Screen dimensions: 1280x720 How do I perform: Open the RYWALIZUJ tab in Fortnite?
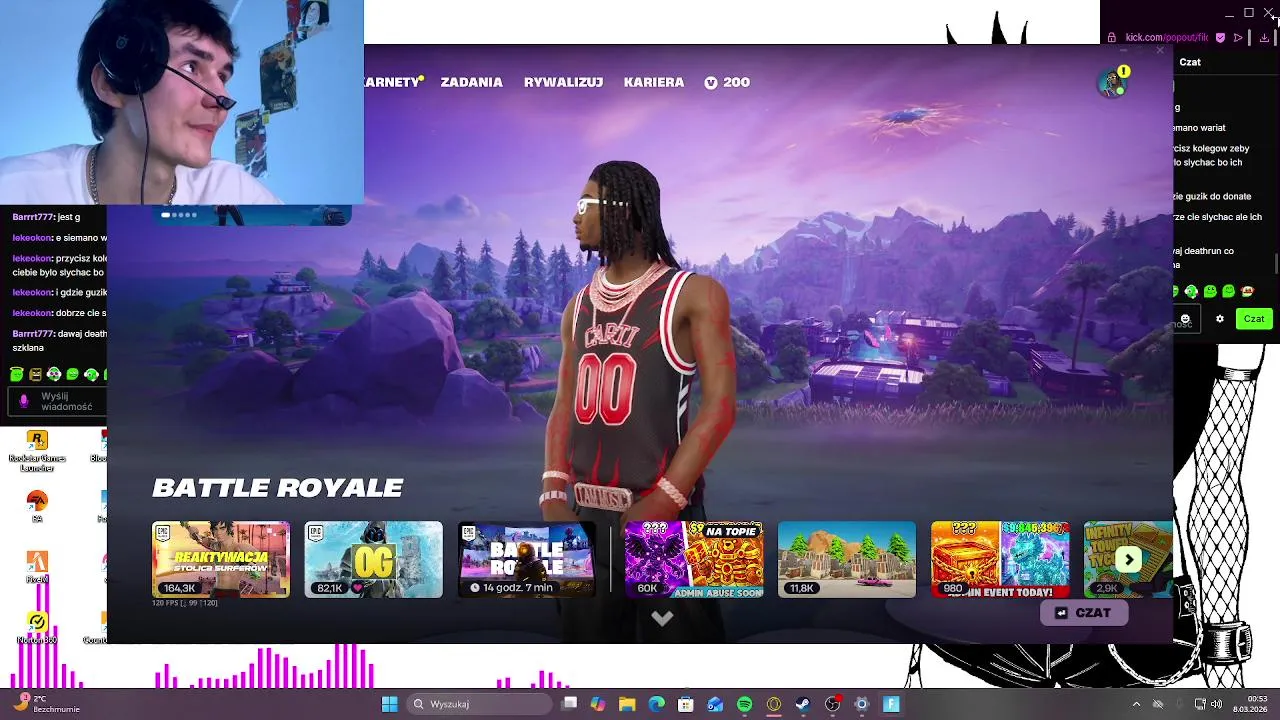[x=563, y=82]
